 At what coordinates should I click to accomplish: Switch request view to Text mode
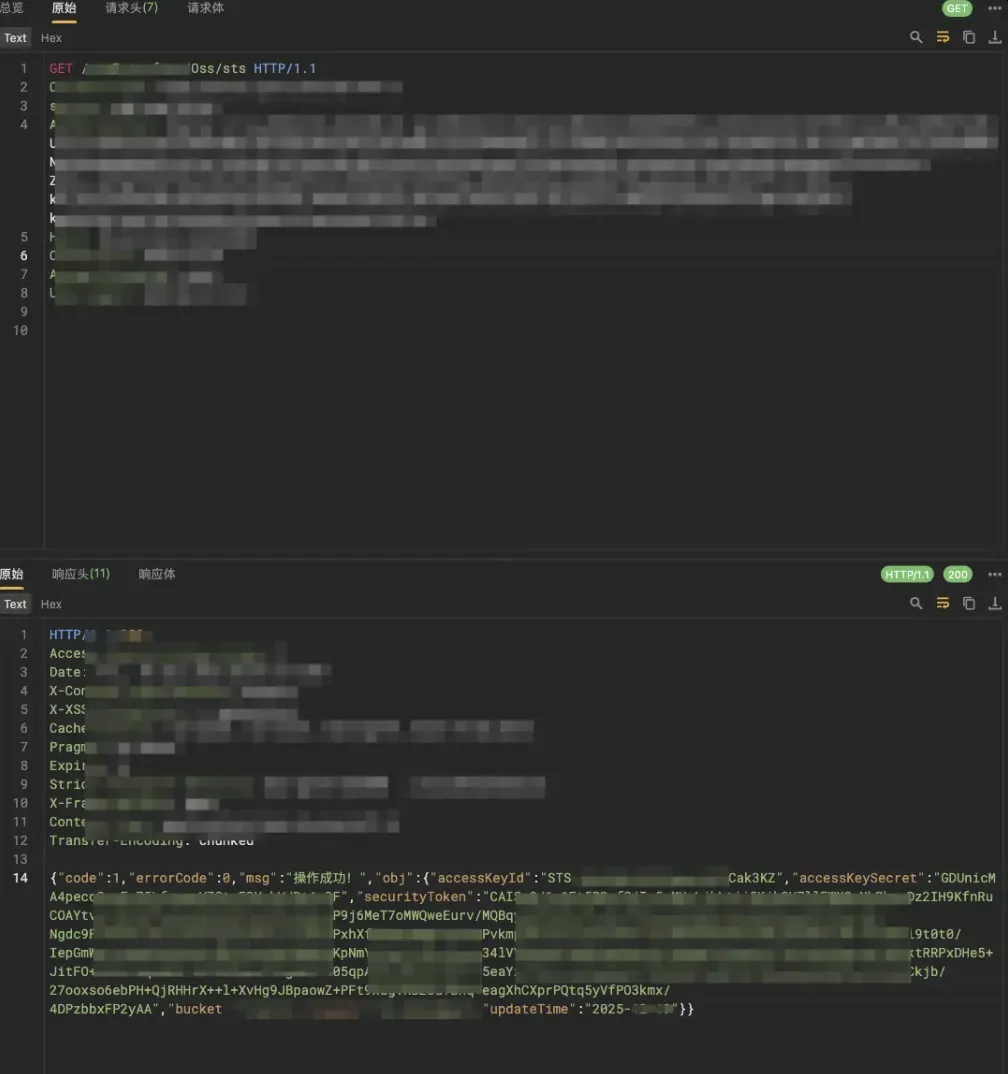pos(15,38)
